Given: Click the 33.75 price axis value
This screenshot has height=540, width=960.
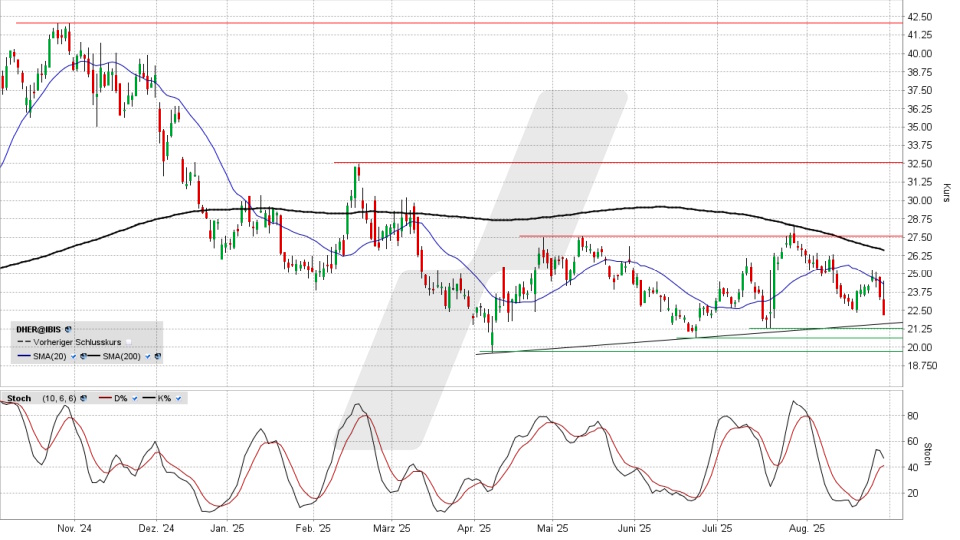Looking at the screenshot, I should [920, 145].
